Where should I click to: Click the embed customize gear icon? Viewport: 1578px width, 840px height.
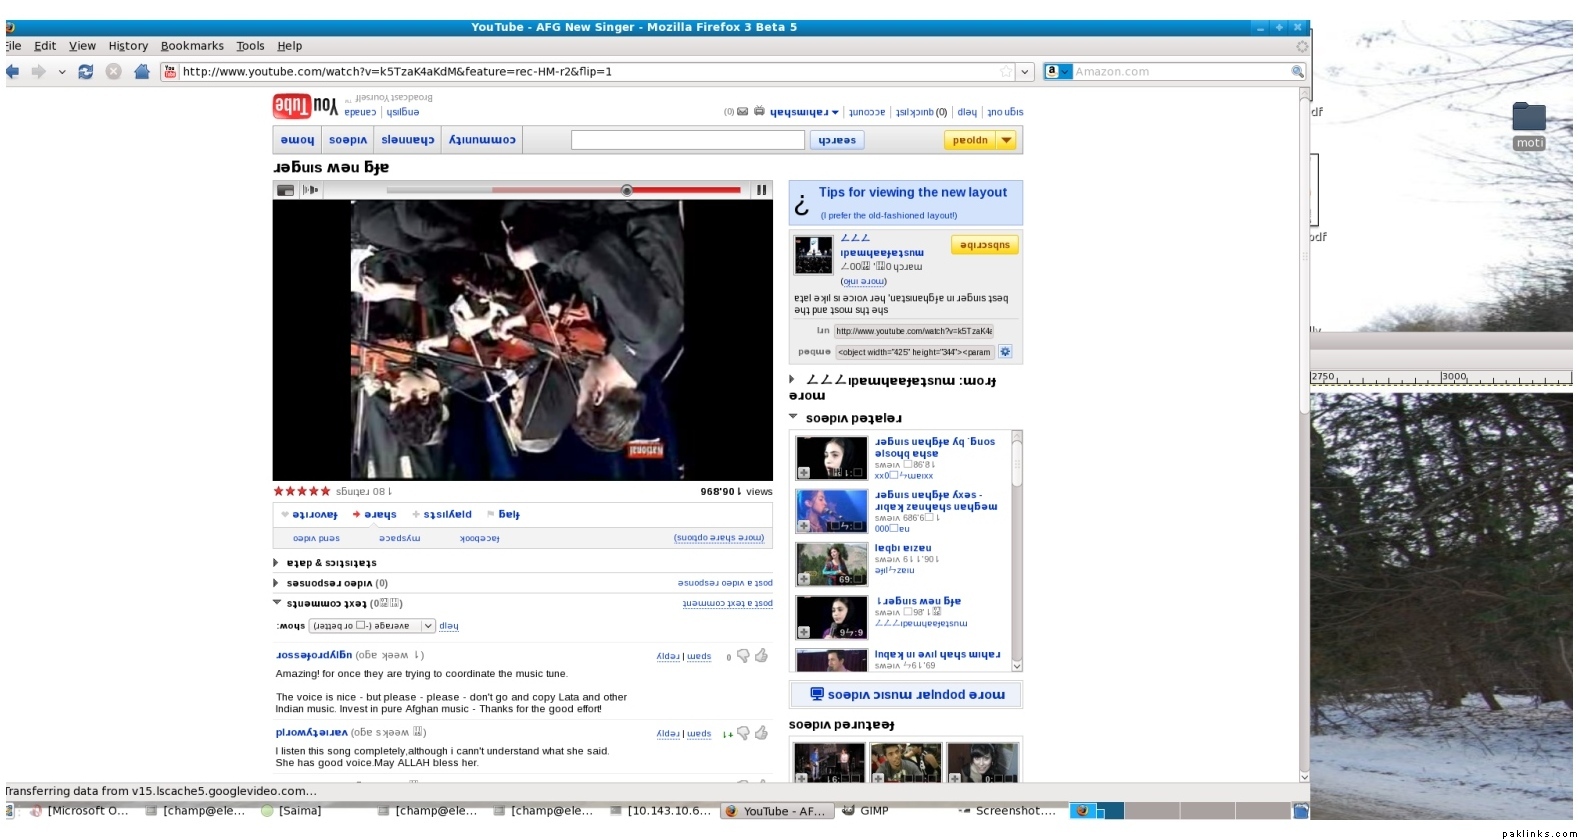[x=1005, y=352]
